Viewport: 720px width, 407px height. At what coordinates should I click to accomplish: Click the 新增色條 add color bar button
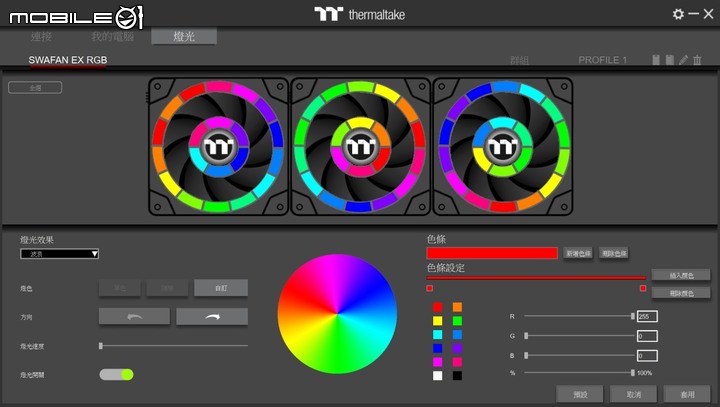tap(578, 253)
